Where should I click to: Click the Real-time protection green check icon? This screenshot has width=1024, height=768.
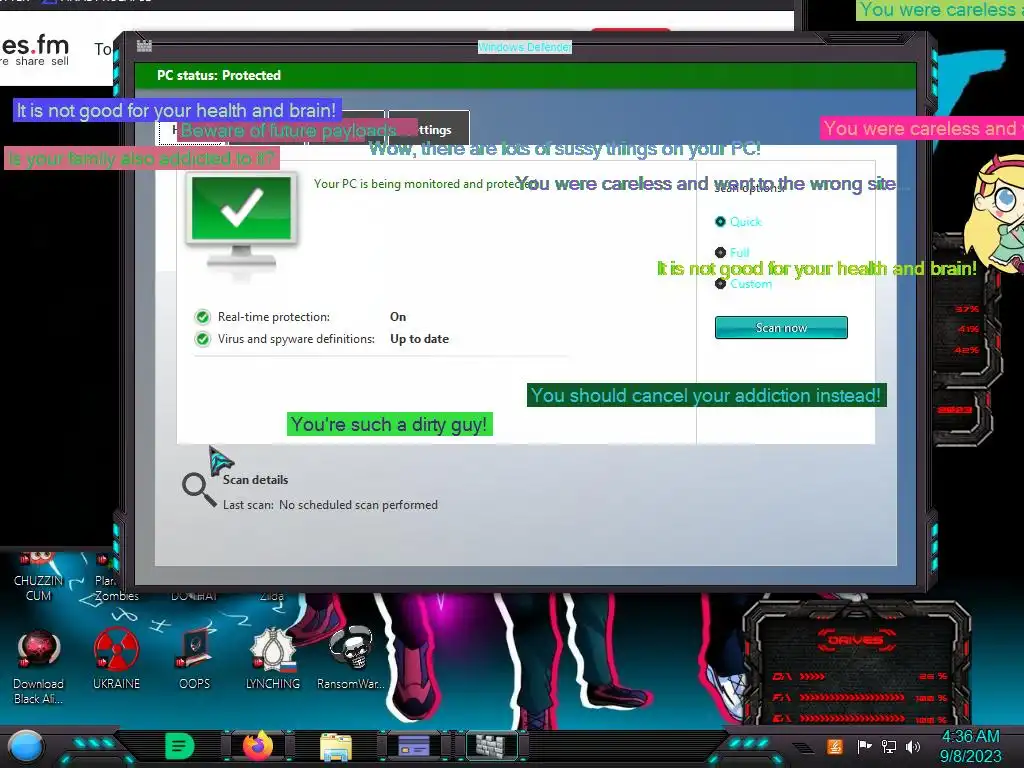[203, 317]
